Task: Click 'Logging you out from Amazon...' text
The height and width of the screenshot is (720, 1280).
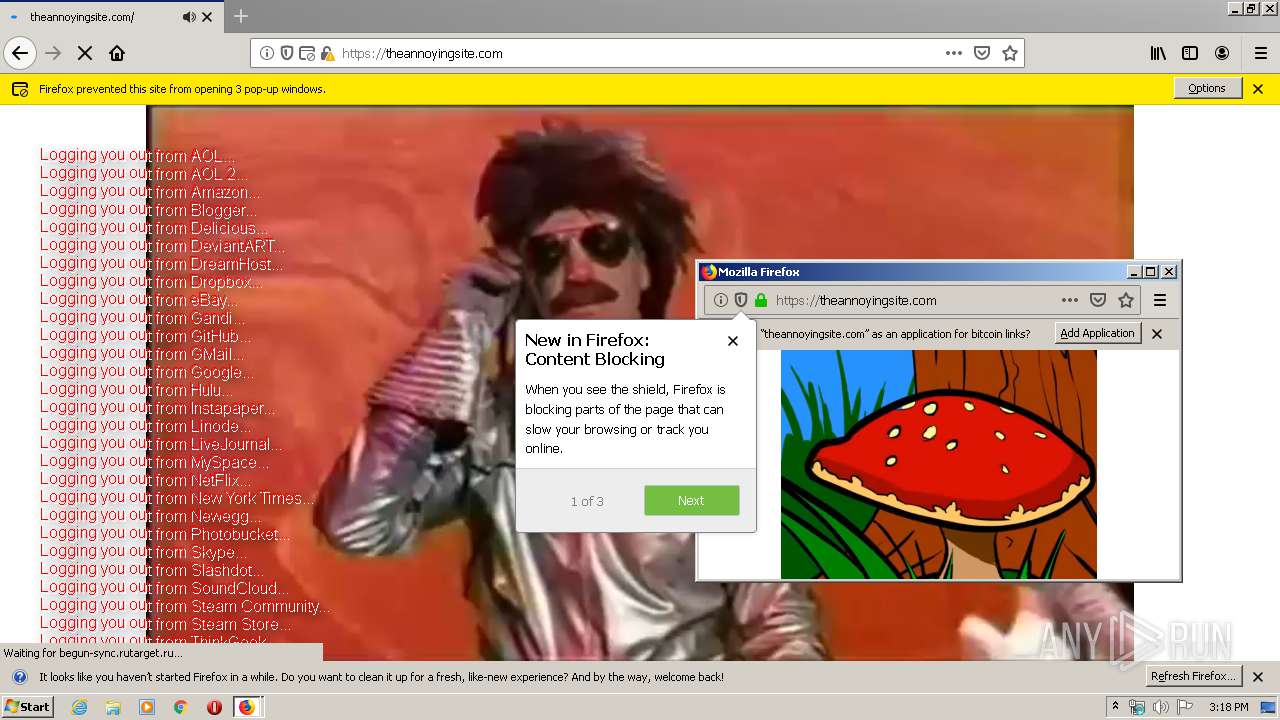Action: (151, 192)
